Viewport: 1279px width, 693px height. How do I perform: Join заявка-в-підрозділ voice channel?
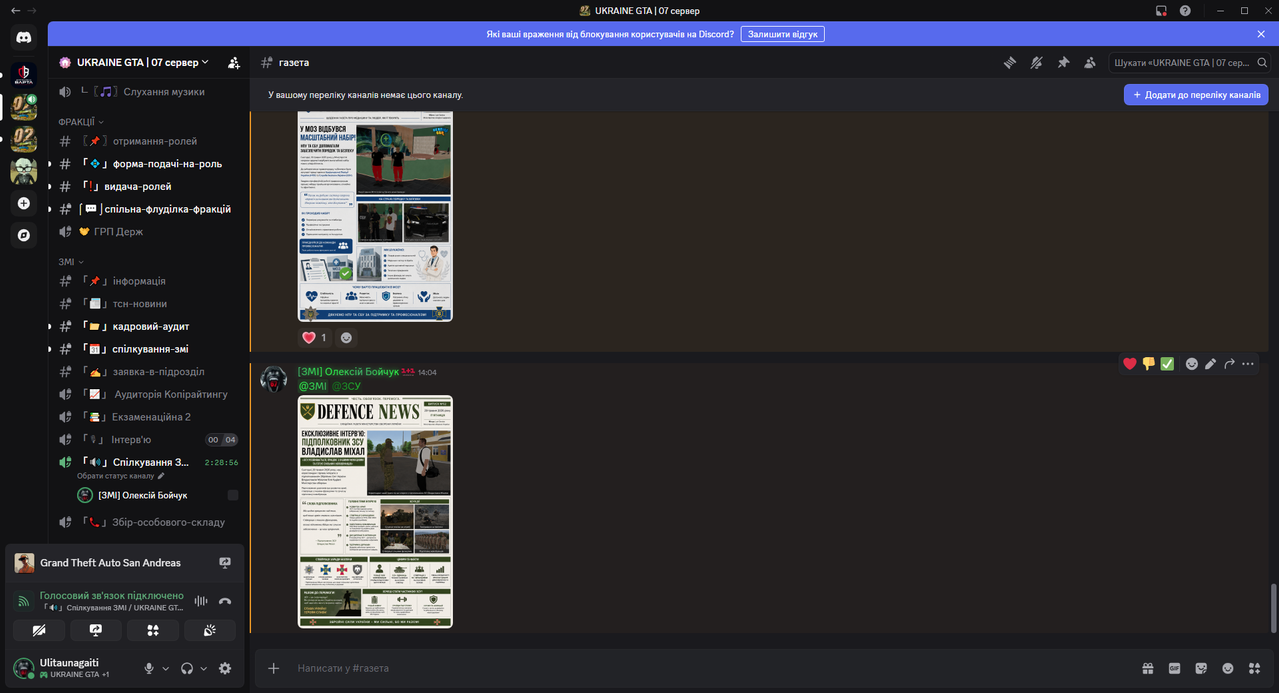(148, 371)
